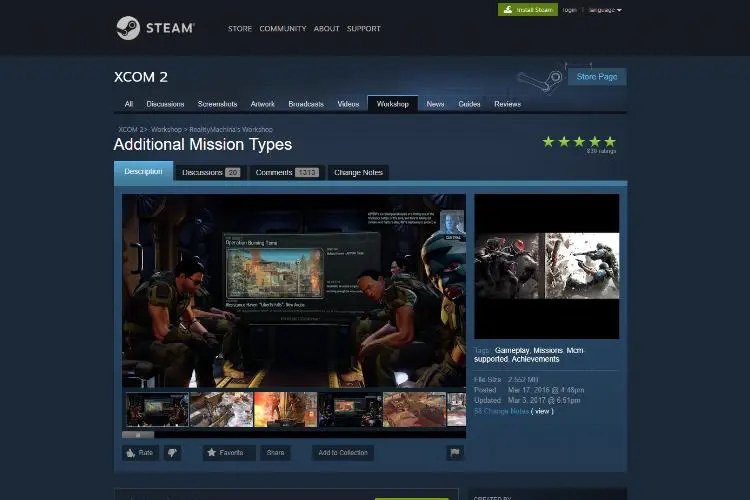The height and width of the screenshot is (500, 750).
Task: Click the thumbnail strip scrollbar handle
Action: [x=138, y=435]
